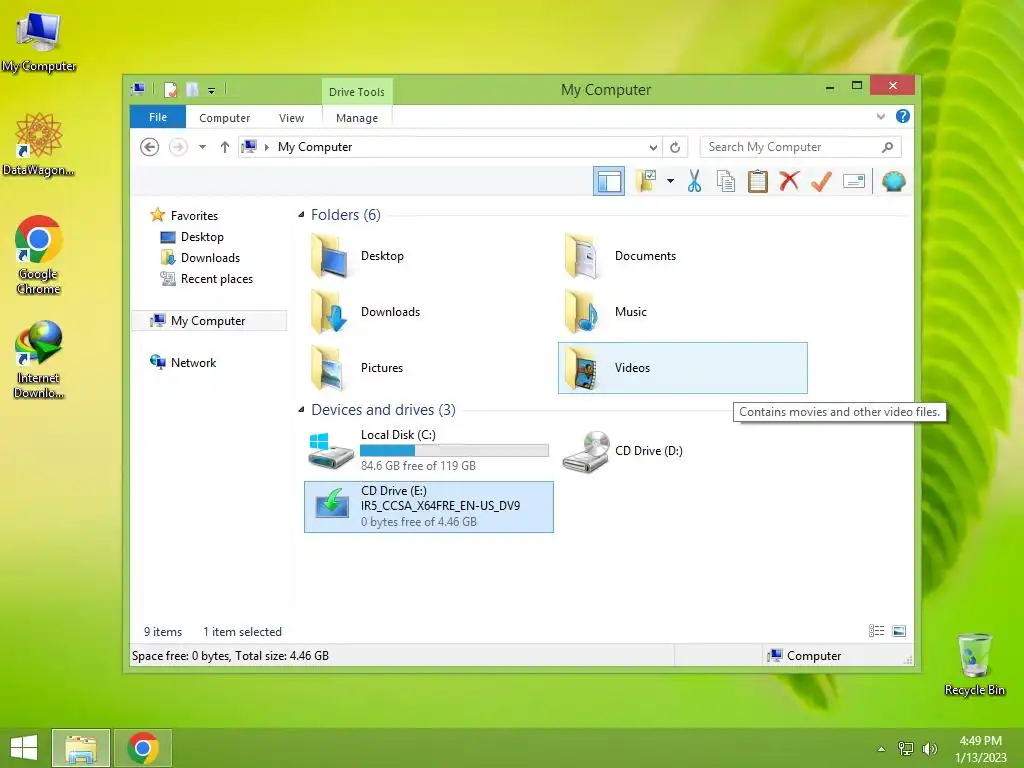Click the Cut scissors icon

(x=694, y=181)
